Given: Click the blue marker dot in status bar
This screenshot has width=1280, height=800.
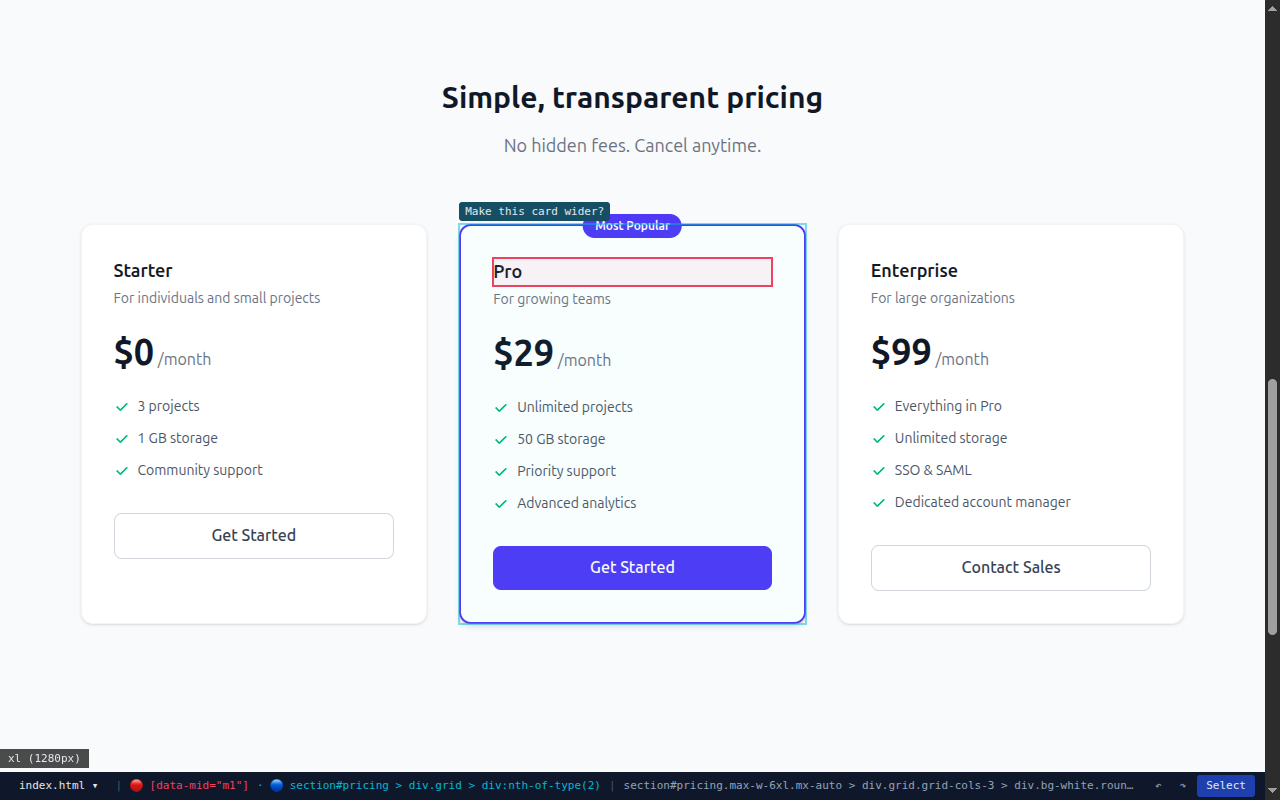Looking at the screenshot, I should pos(277,786).
